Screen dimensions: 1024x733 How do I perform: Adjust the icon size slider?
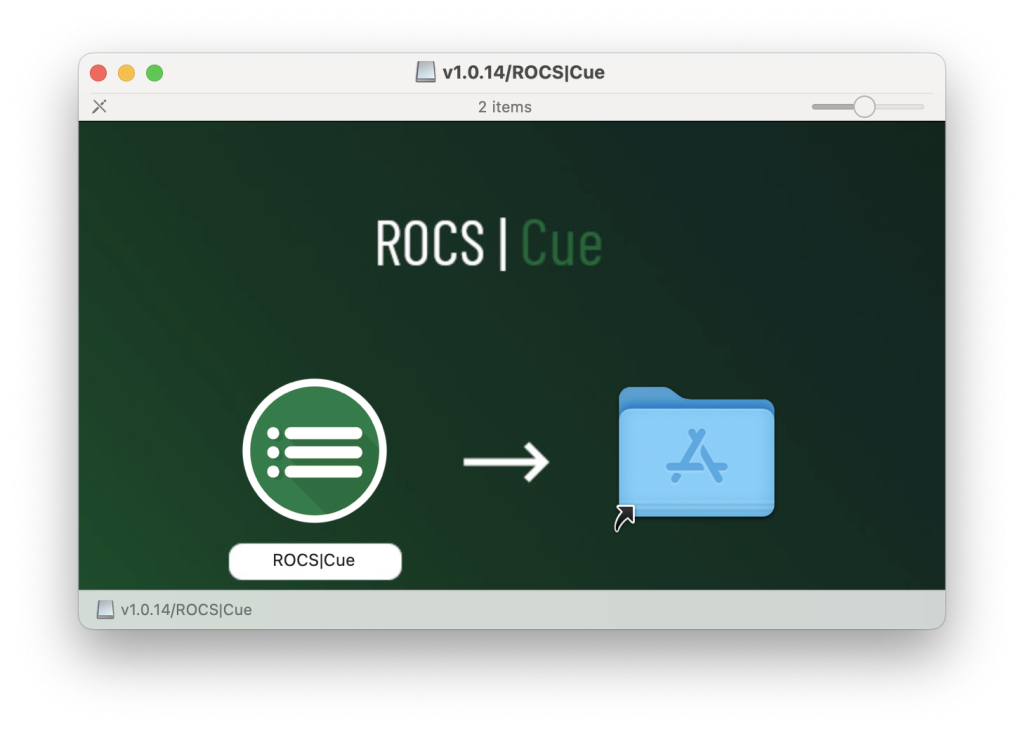coord(863,106)
